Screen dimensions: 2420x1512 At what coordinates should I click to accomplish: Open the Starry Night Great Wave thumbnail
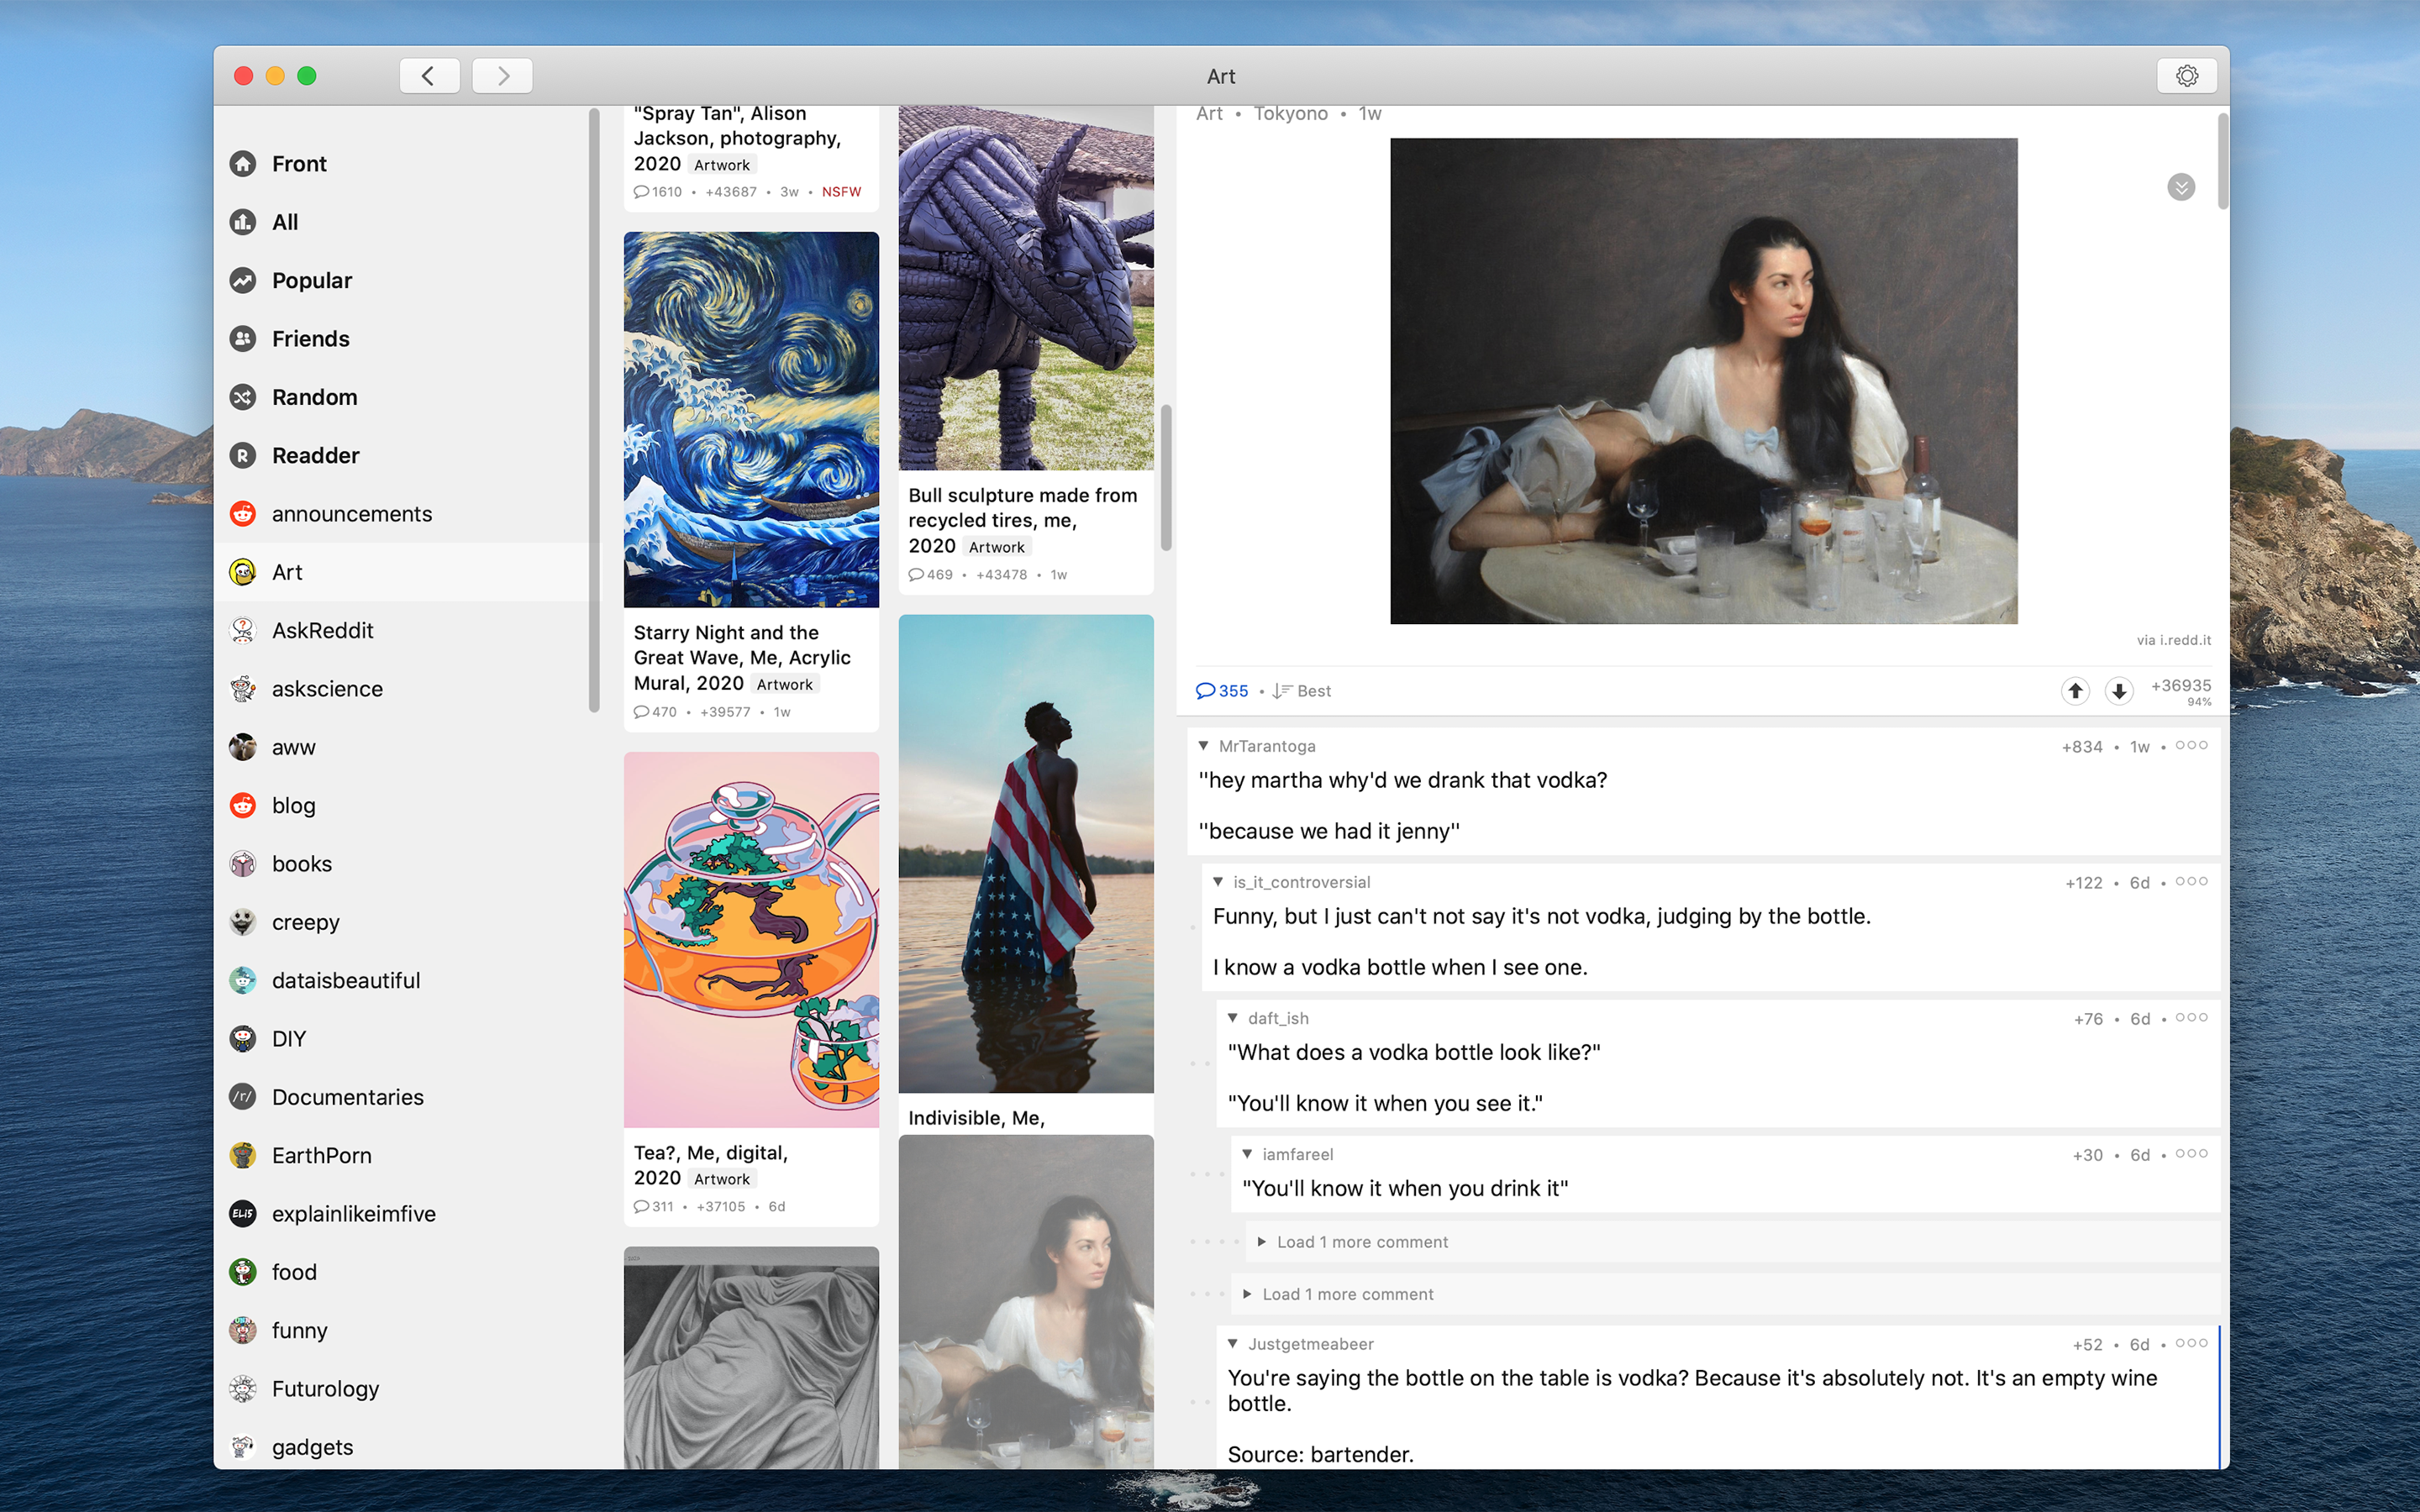[751, 419]
